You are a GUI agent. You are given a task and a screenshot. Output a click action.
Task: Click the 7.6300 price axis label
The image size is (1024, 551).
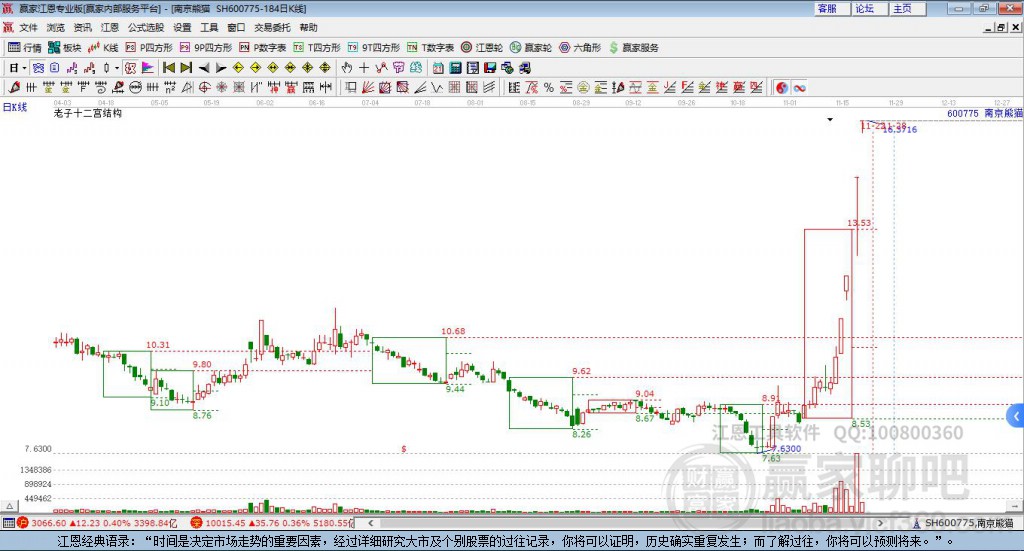coord(38,449)
